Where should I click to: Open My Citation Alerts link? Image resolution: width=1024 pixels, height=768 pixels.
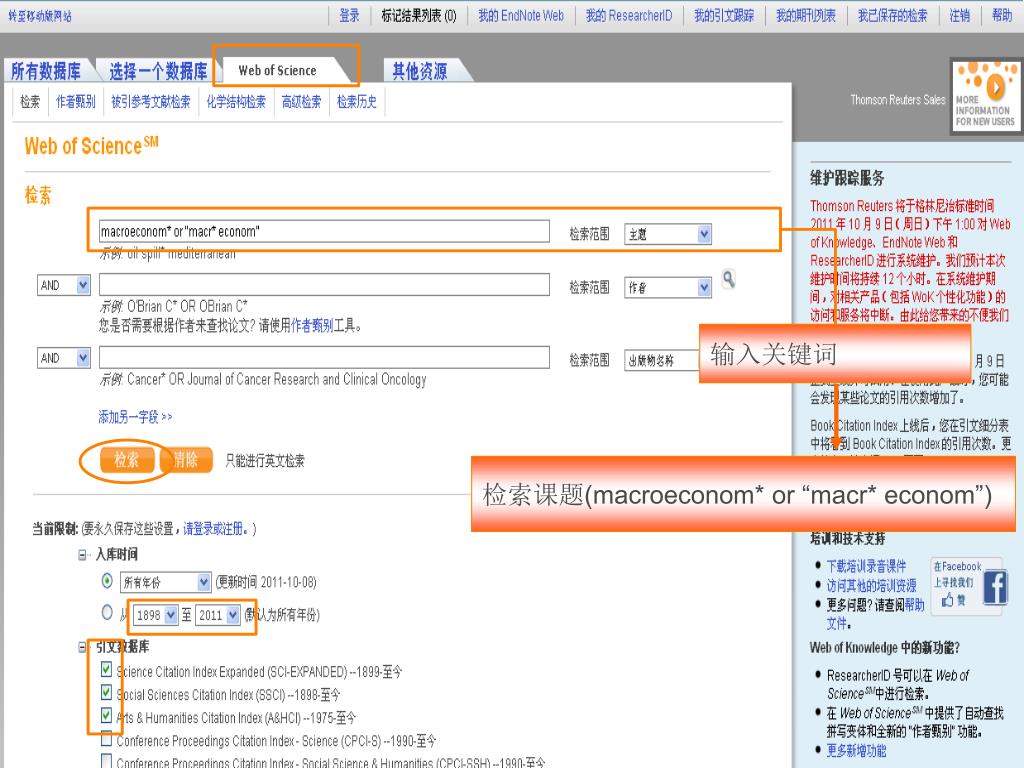(724, 16)
